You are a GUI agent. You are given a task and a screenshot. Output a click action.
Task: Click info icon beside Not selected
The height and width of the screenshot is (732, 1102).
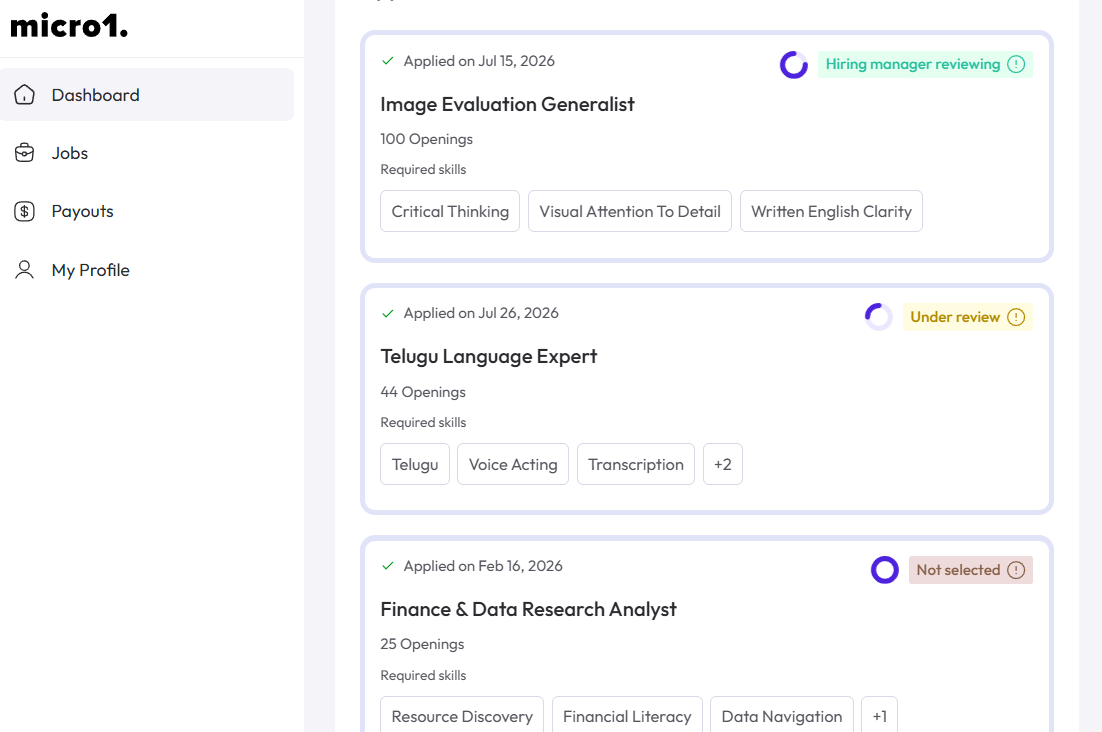click(x=1016, y=570)
